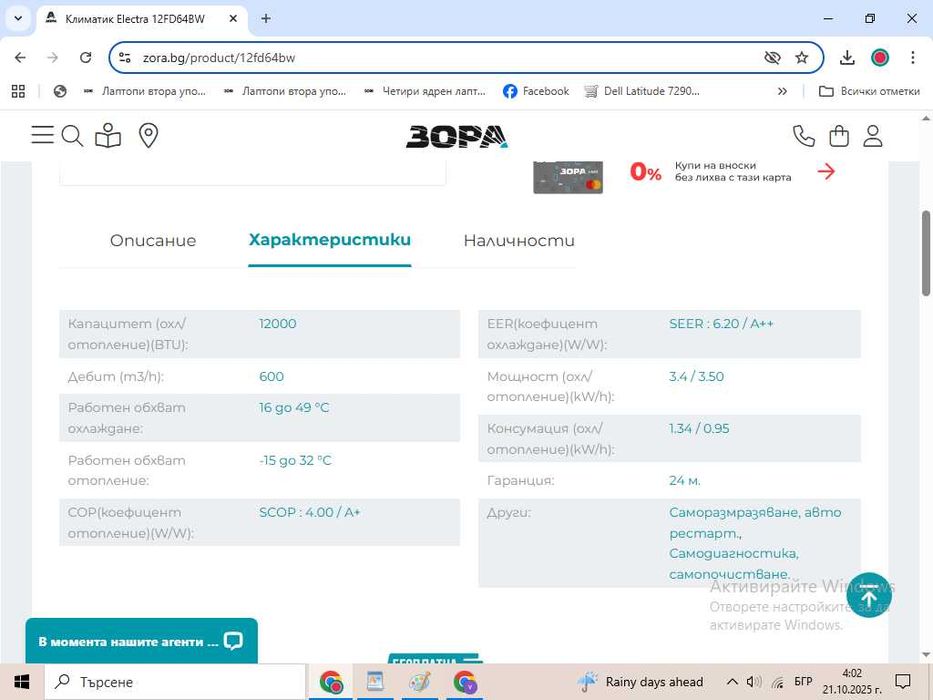Open the Dell Latitude 7290 bookmark
Viewport: 933px width, 700px height.
point(642,91)
